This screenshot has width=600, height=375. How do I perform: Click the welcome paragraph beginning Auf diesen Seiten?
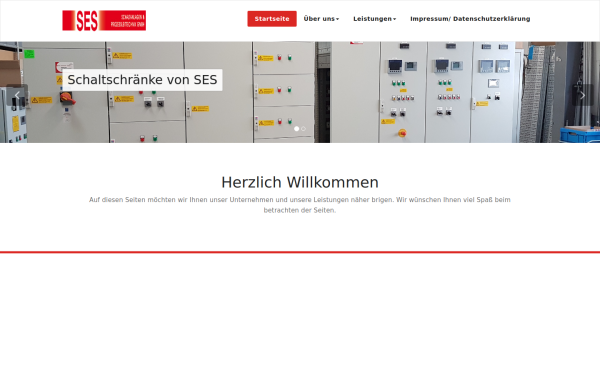click(300, 205)
